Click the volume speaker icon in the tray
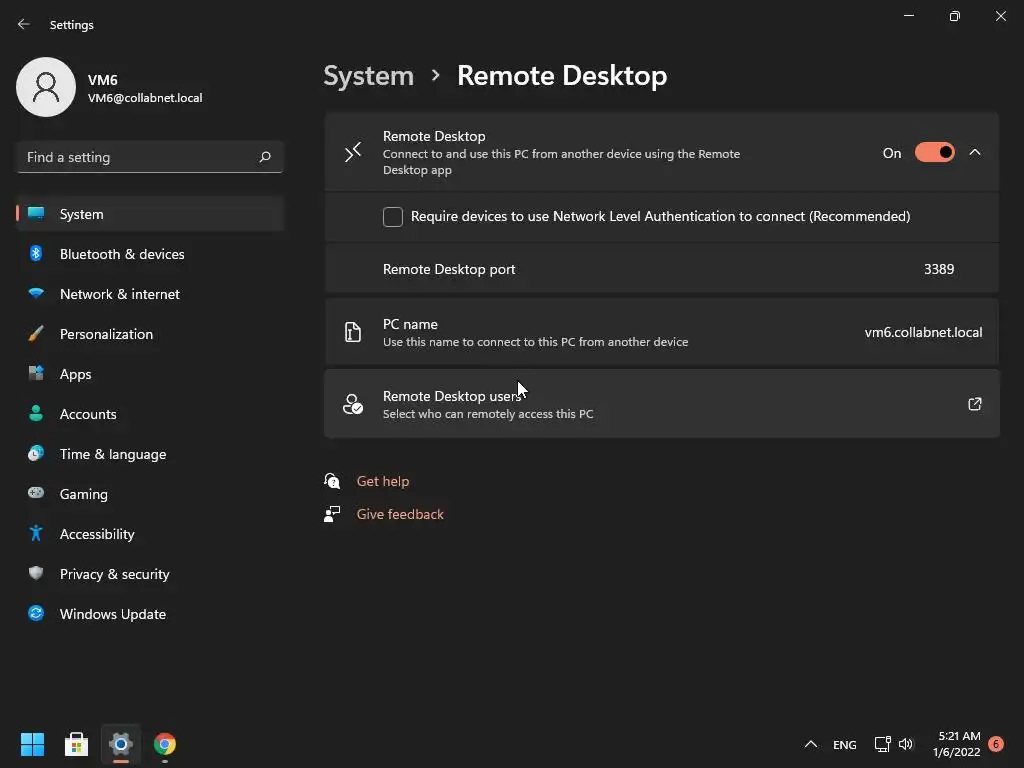This screenshot has width=1024, height=768. pyautogui.click(x=905, y=744)
